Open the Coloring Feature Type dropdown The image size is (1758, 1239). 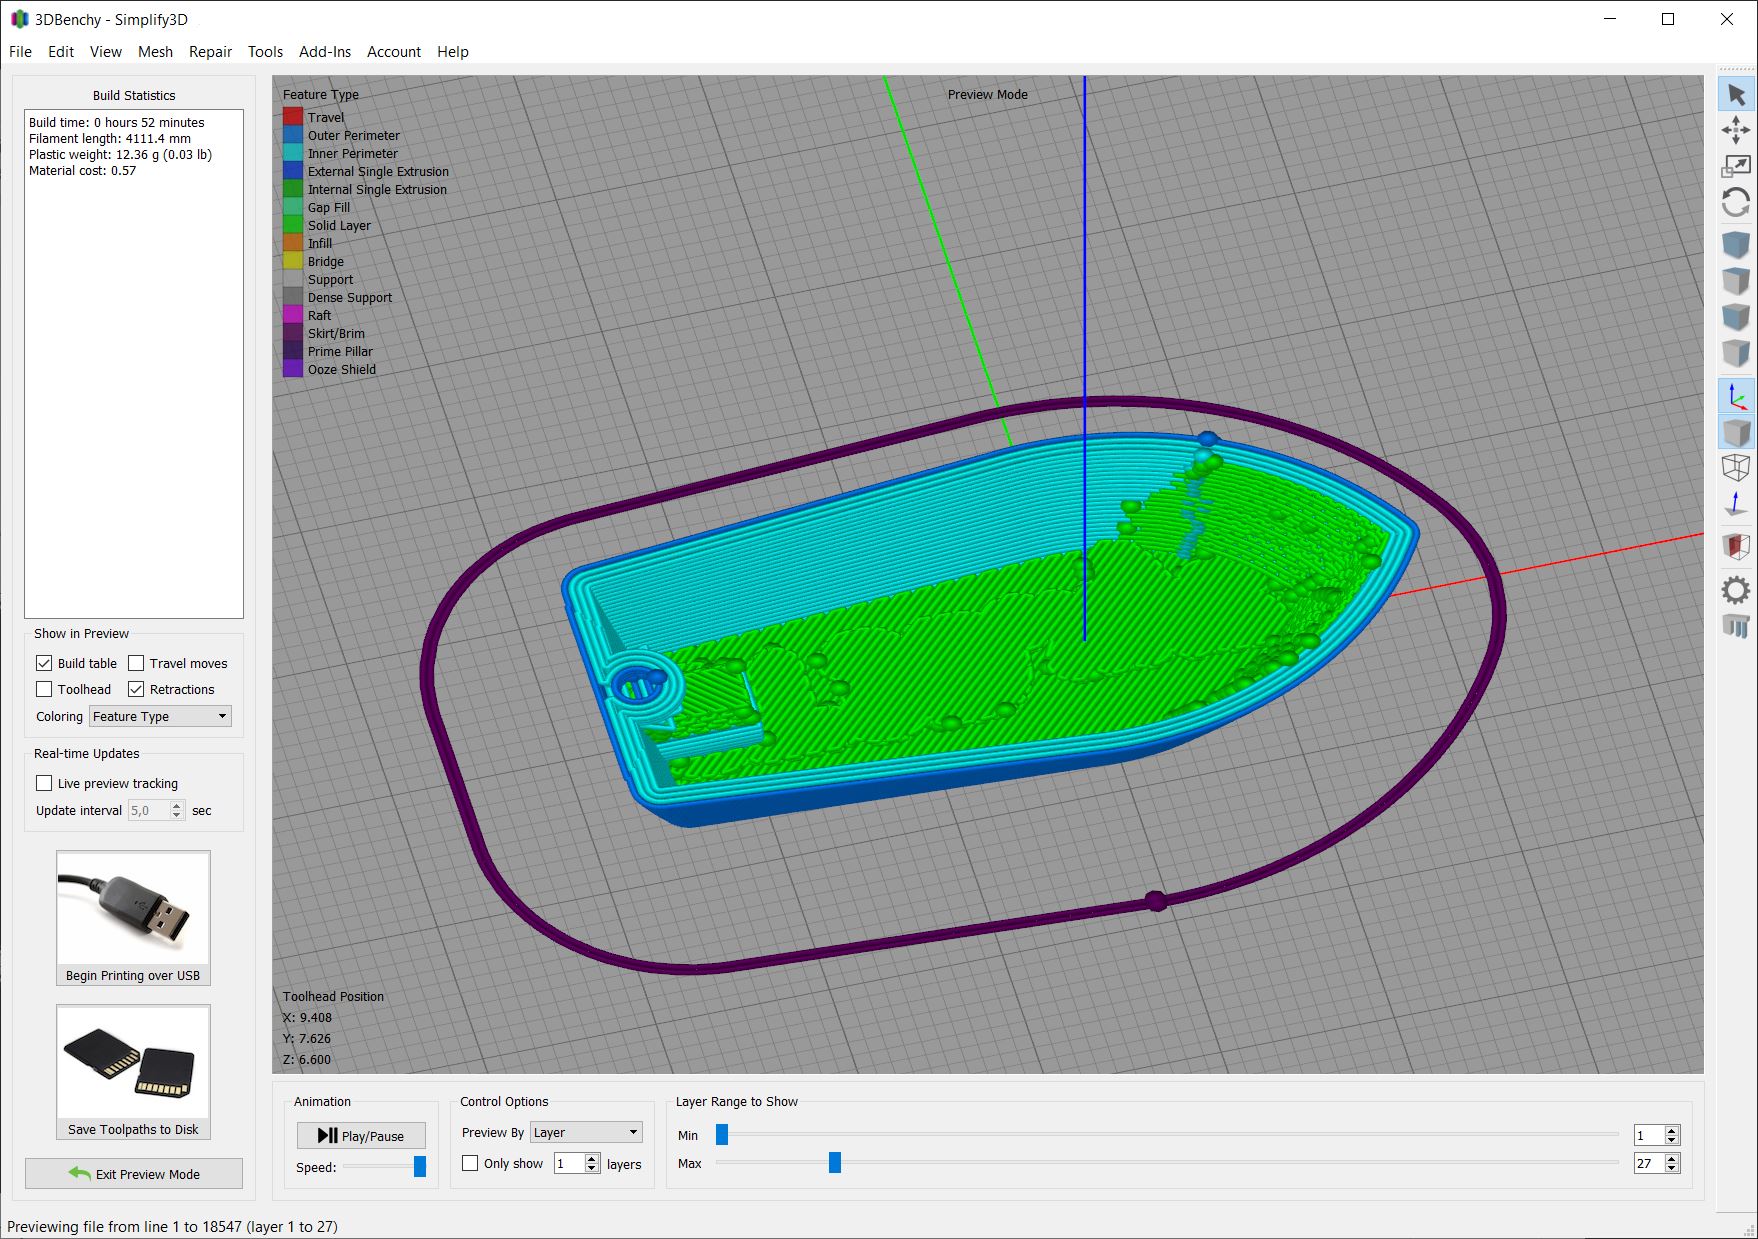160,716
